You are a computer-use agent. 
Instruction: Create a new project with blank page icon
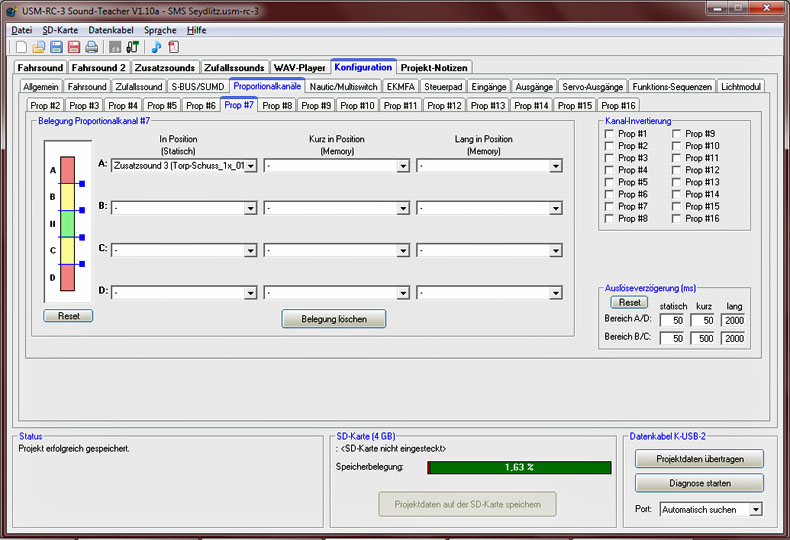tap(21, 47)
